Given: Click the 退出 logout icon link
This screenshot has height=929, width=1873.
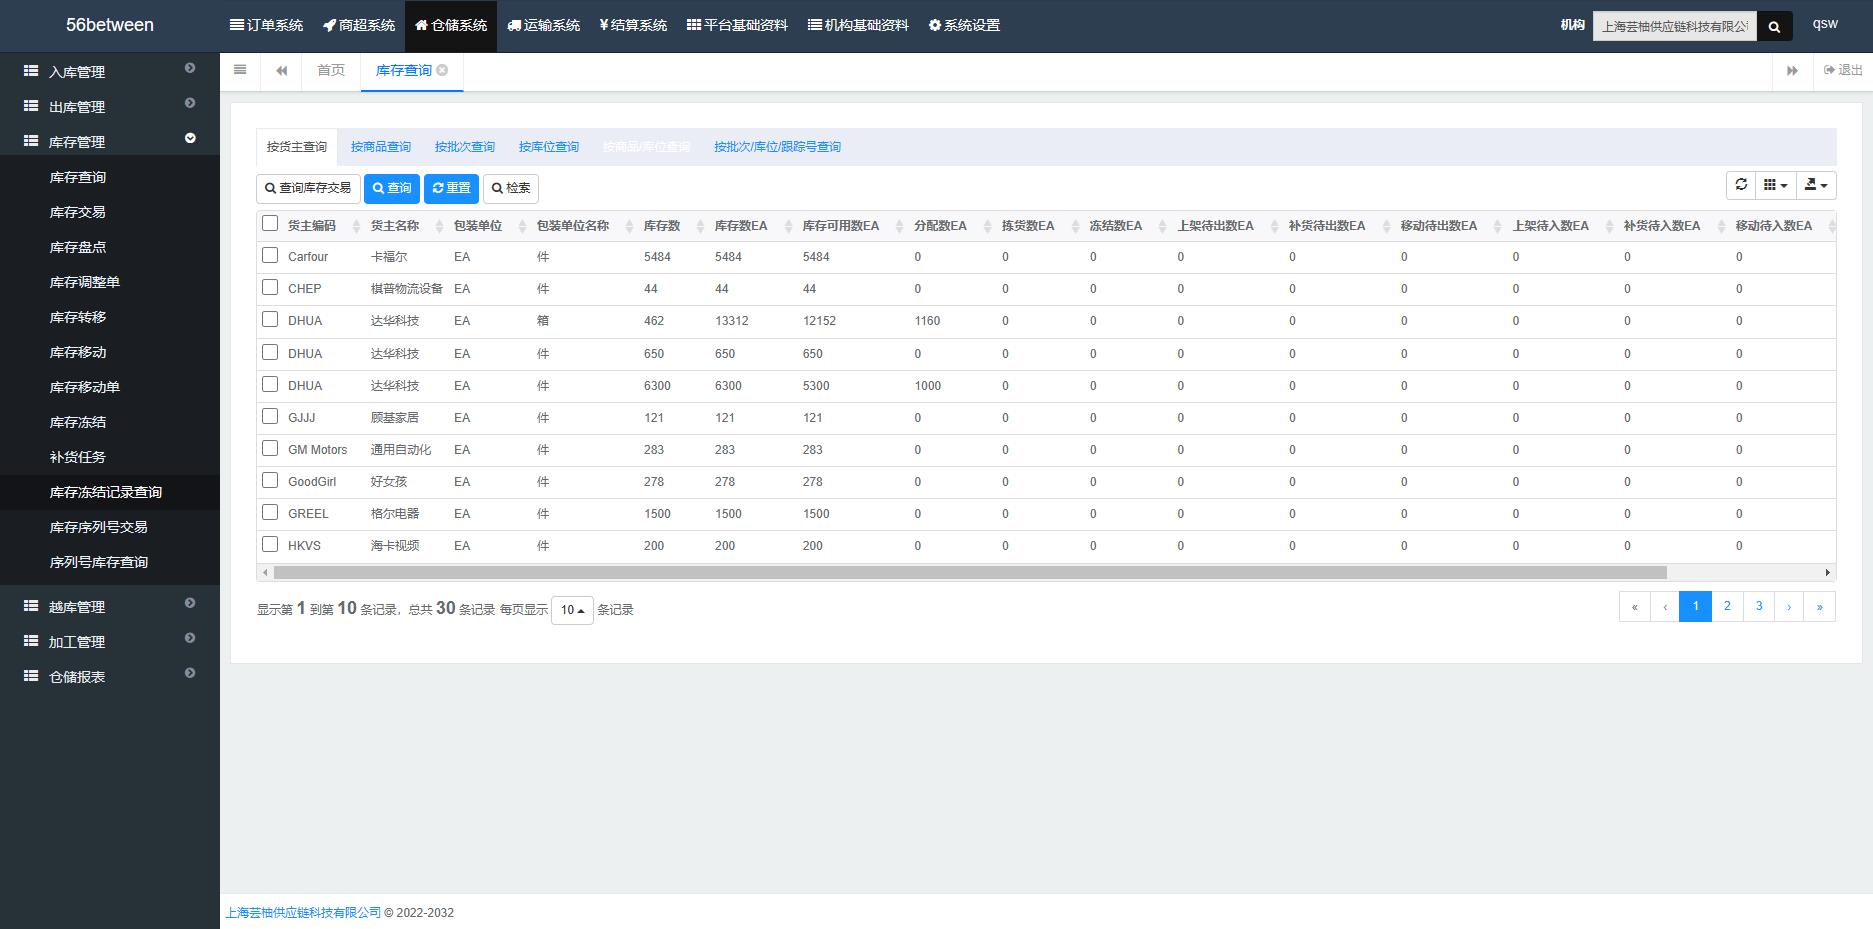Looking at the screenshot, I should pyautogui.click(x=1843, y=70).
